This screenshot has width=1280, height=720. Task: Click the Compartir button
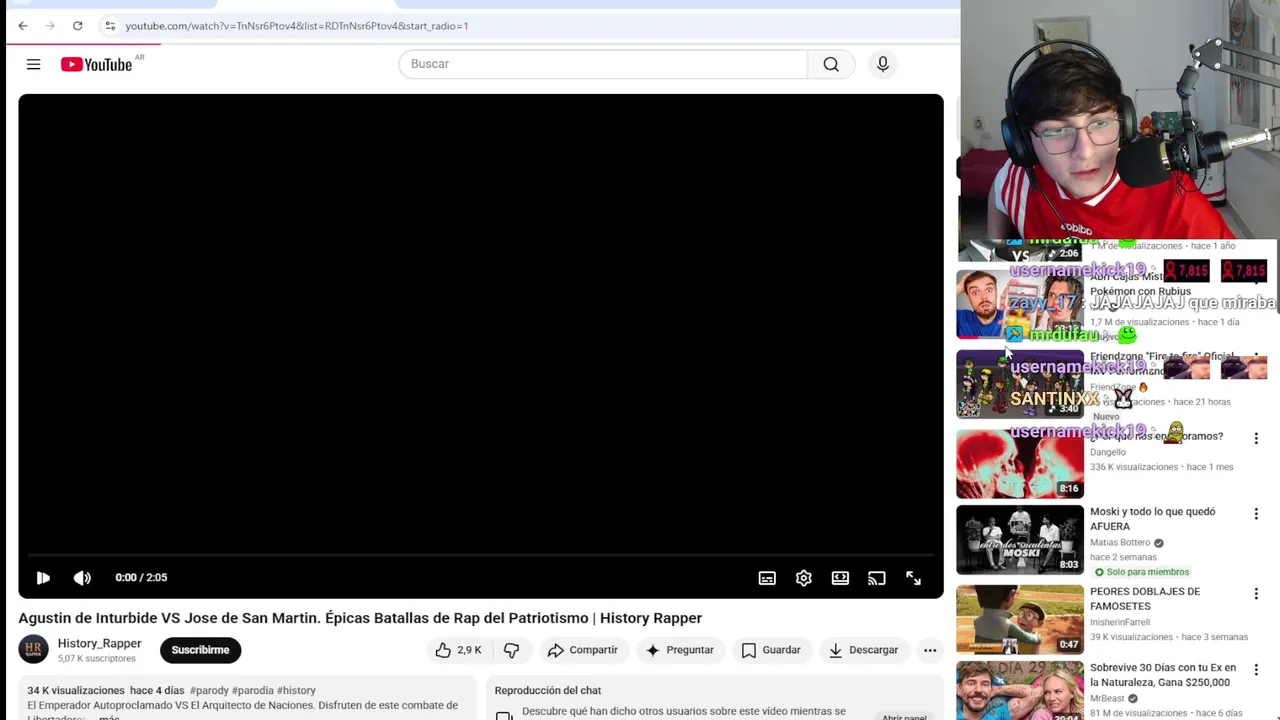click(583, 650)
